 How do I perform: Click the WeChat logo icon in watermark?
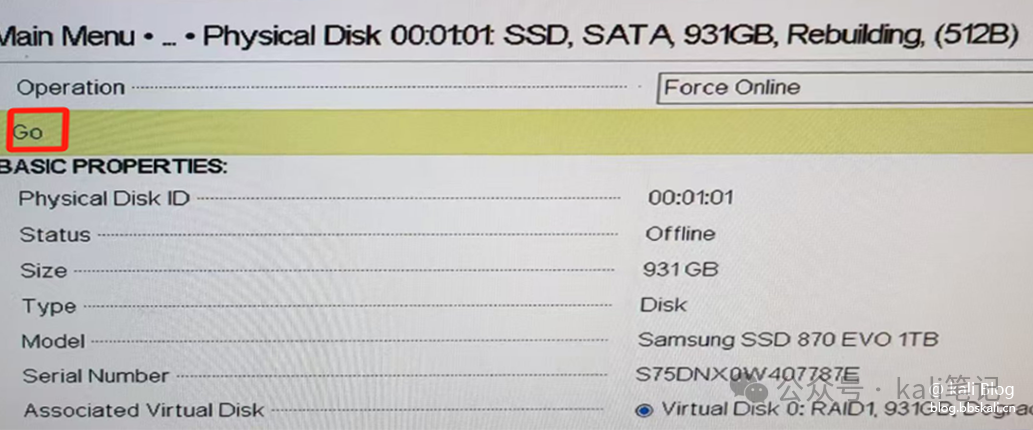(750, 391)
